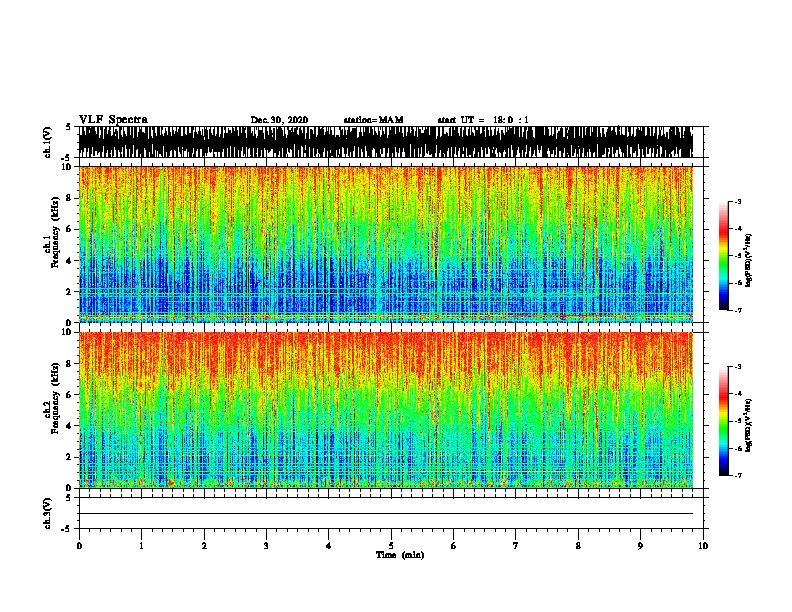
Task: Click the "-7" tick on ch.1 color bar
Action: 738,310
